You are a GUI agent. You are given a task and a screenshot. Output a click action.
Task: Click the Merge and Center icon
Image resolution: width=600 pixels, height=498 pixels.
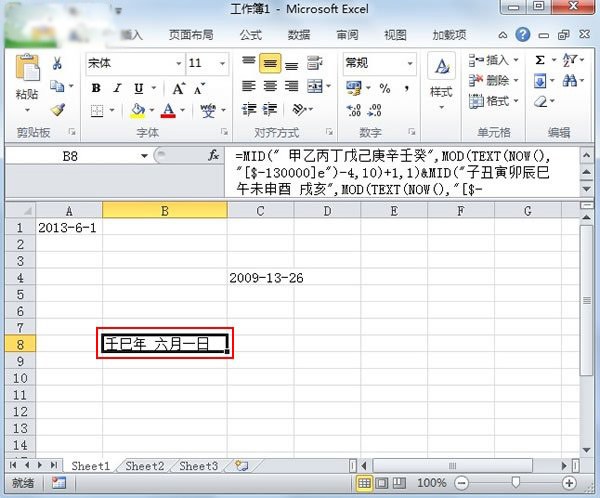[315, 87]
